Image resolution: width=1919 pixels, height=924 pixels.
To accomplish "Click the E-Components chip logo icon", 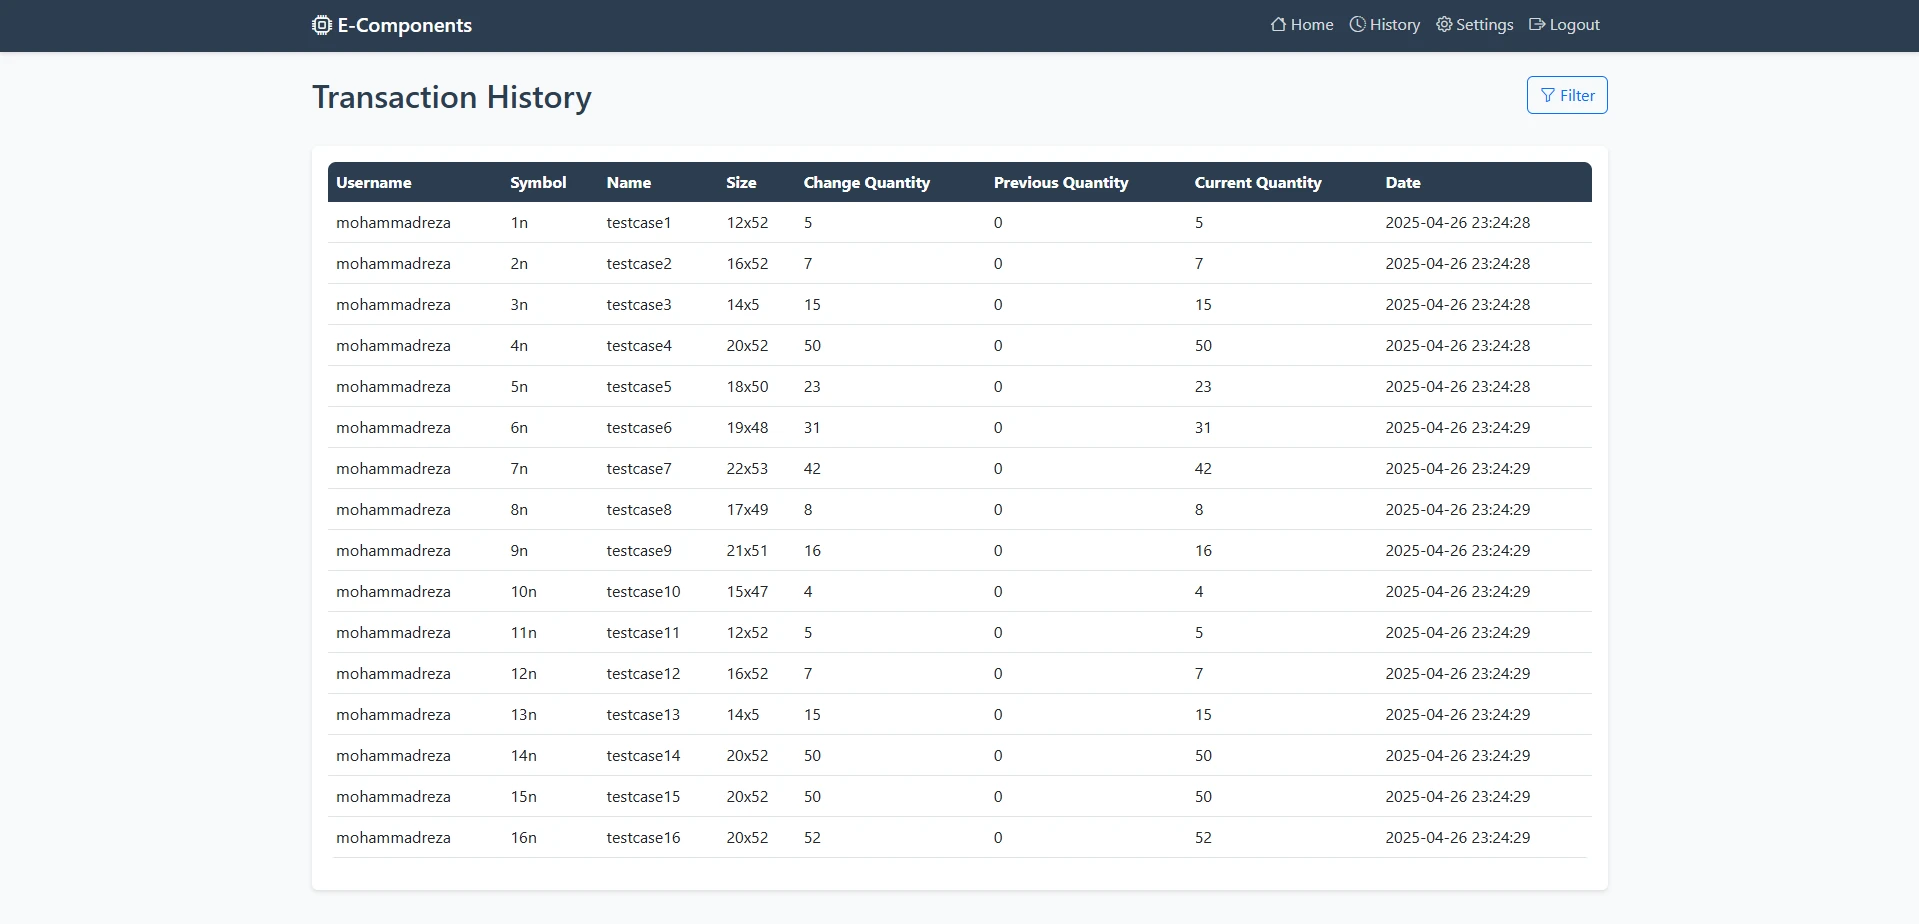I will (321, 25).
